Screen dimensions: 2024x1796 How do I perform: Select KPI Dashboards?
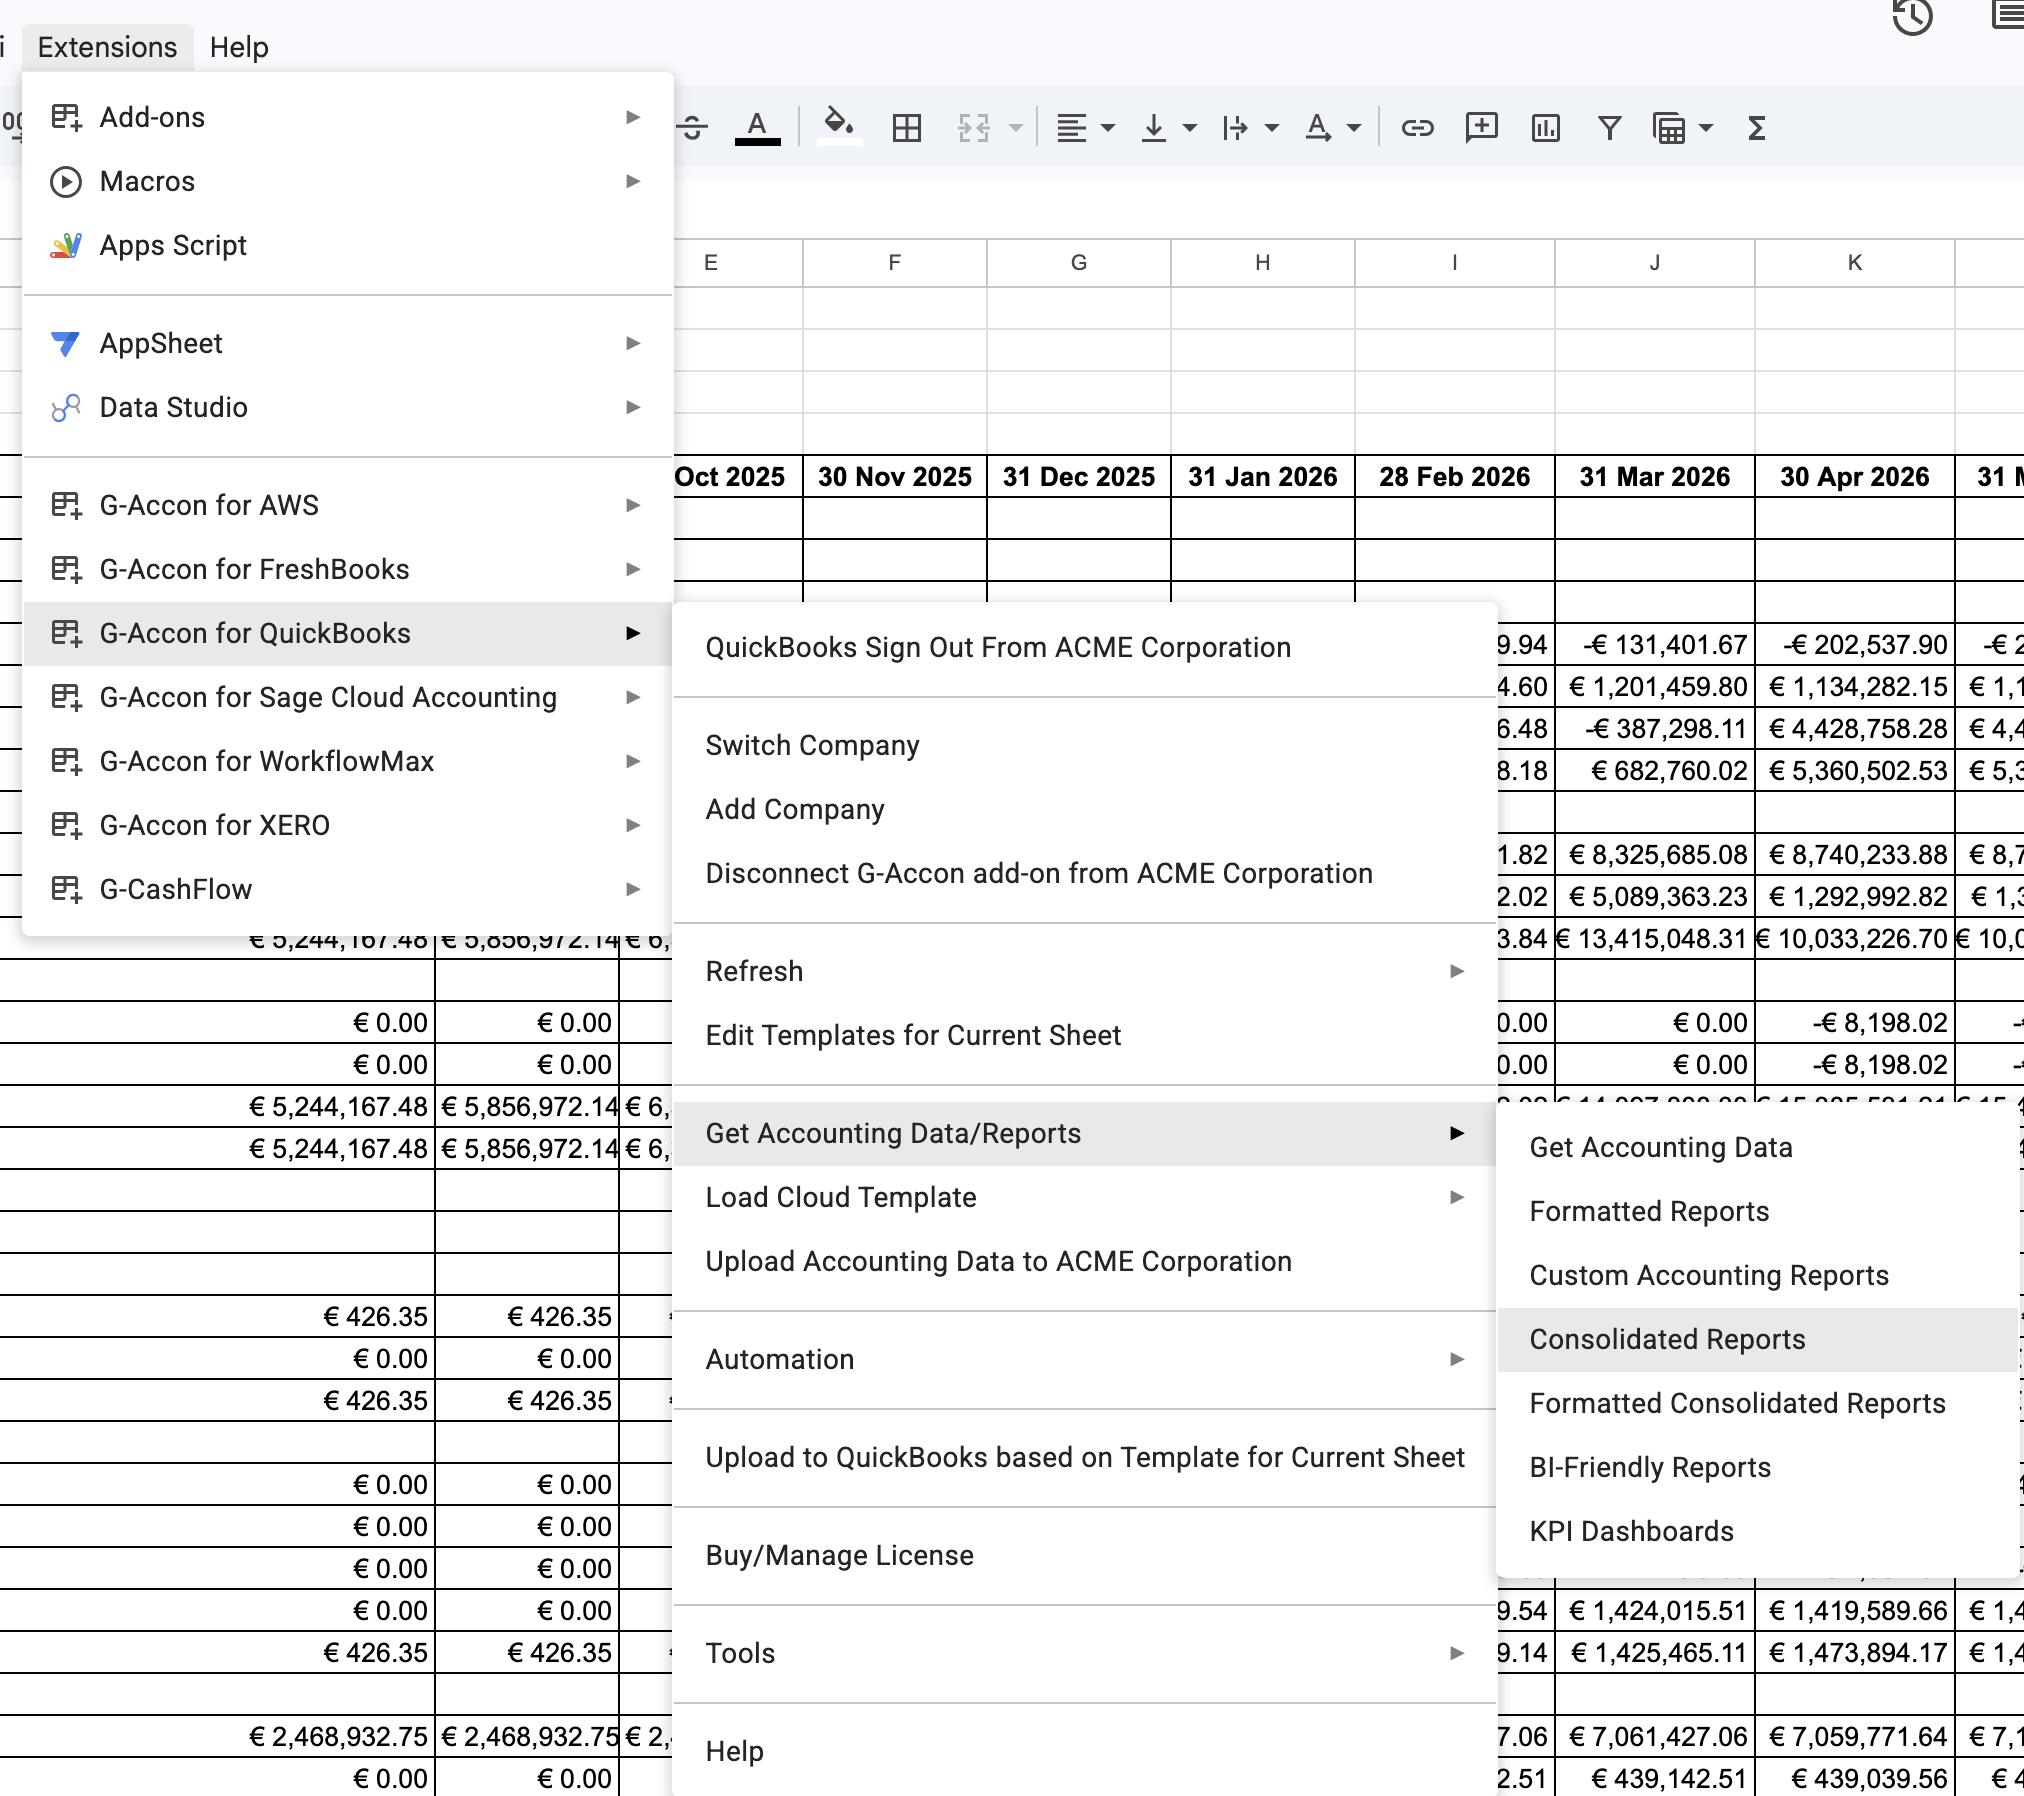point(1757,1531)
